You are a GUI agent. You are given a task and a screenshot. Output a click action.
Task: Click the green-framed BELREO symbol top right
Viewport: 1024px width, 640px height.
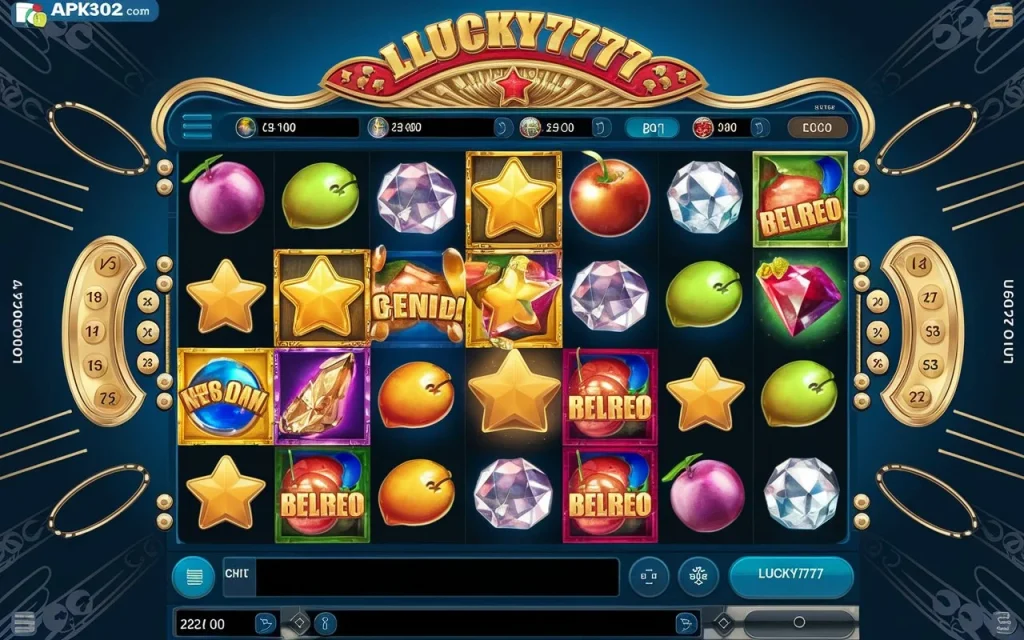pos(800,199)
